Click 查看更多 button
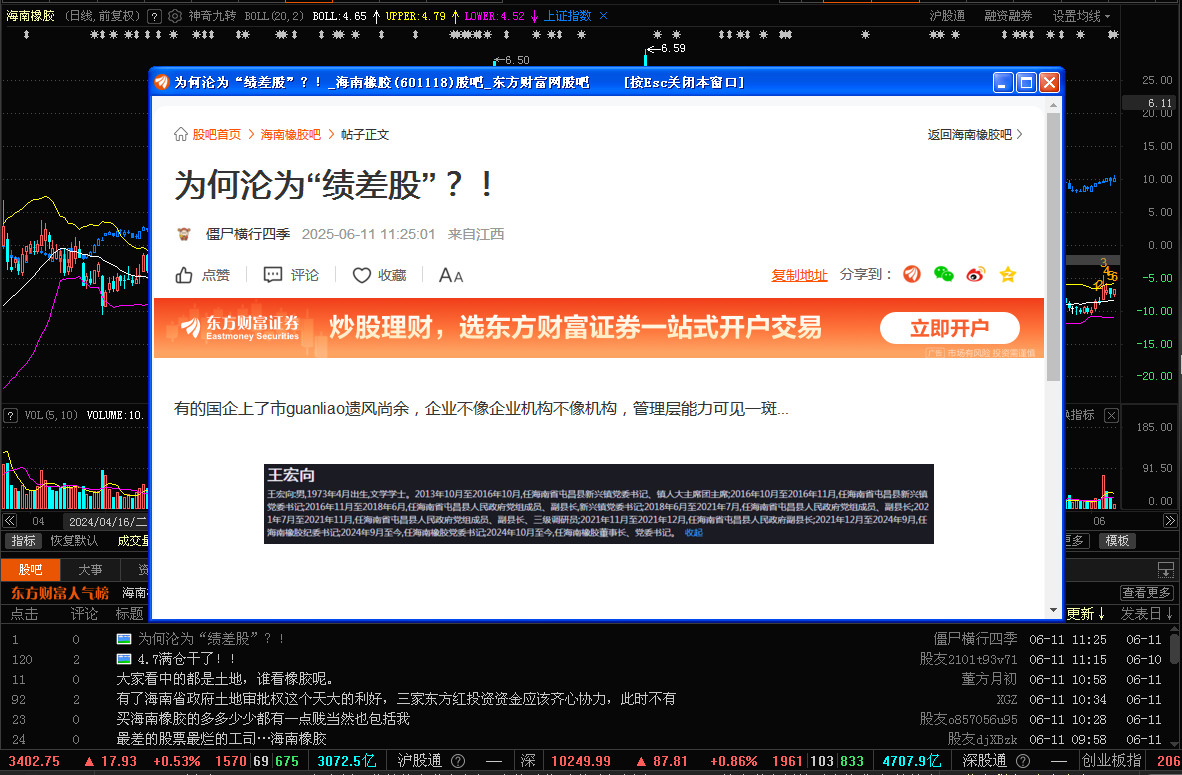 point(1147,593)
